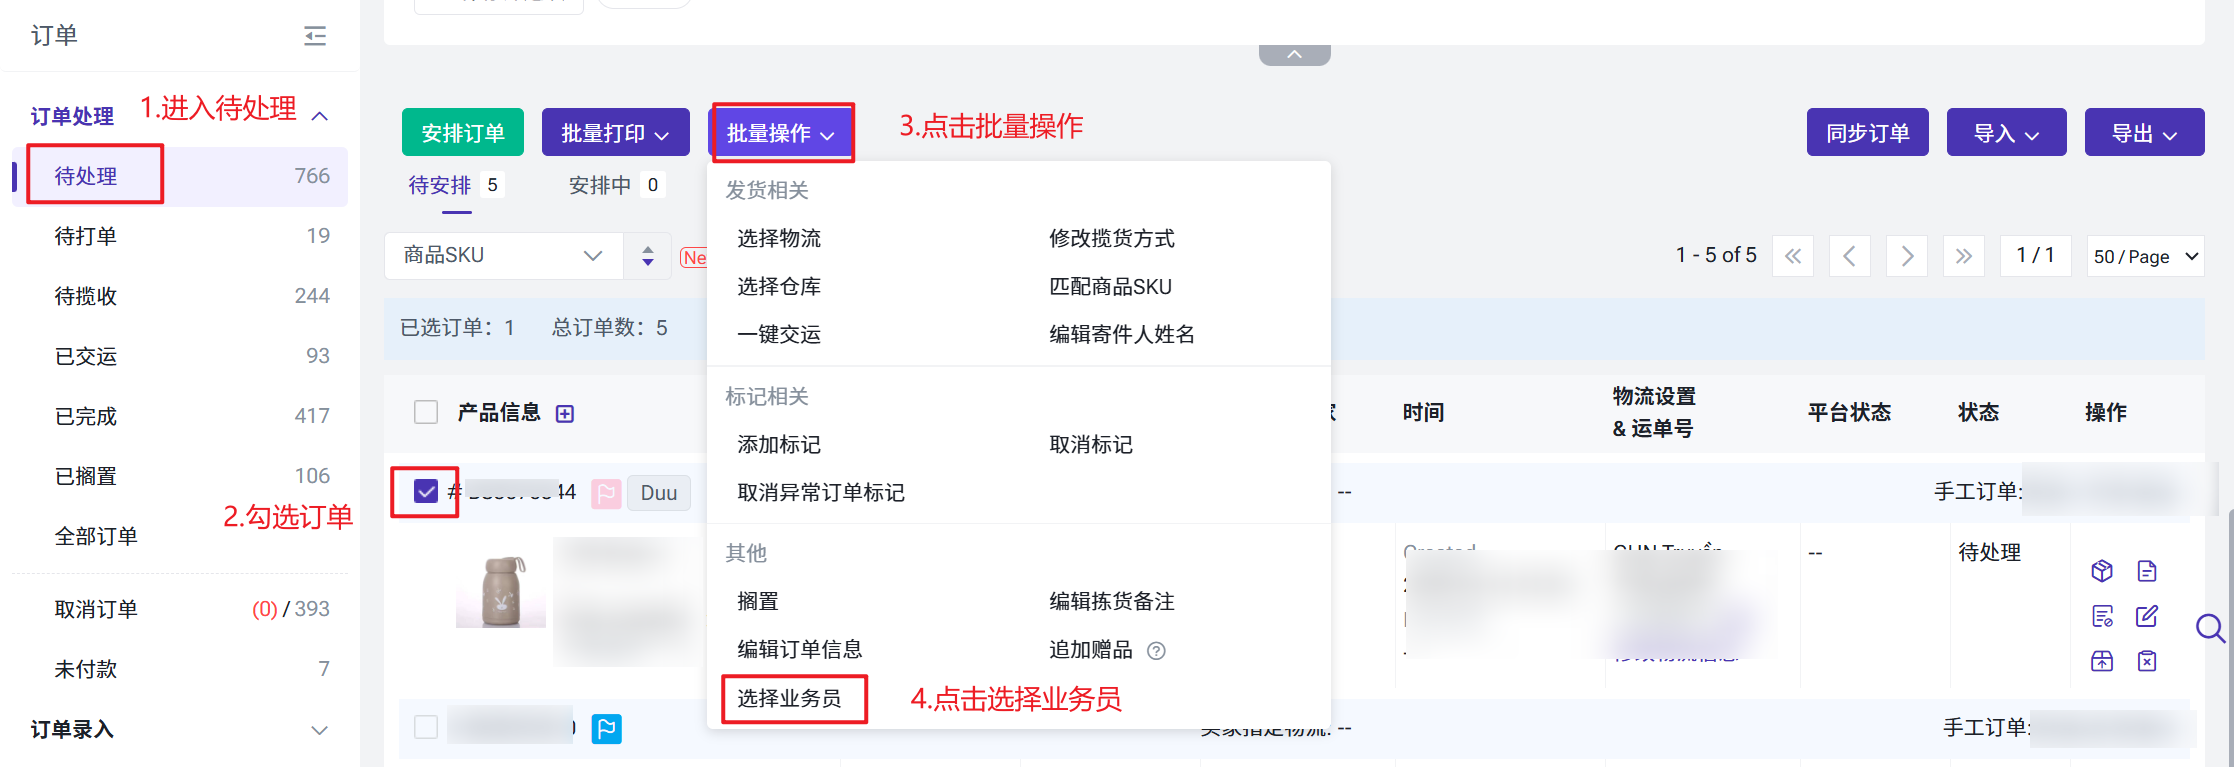Check the second order row checkbox
The image size is (2234, 767).
click(x=426, y=727)
